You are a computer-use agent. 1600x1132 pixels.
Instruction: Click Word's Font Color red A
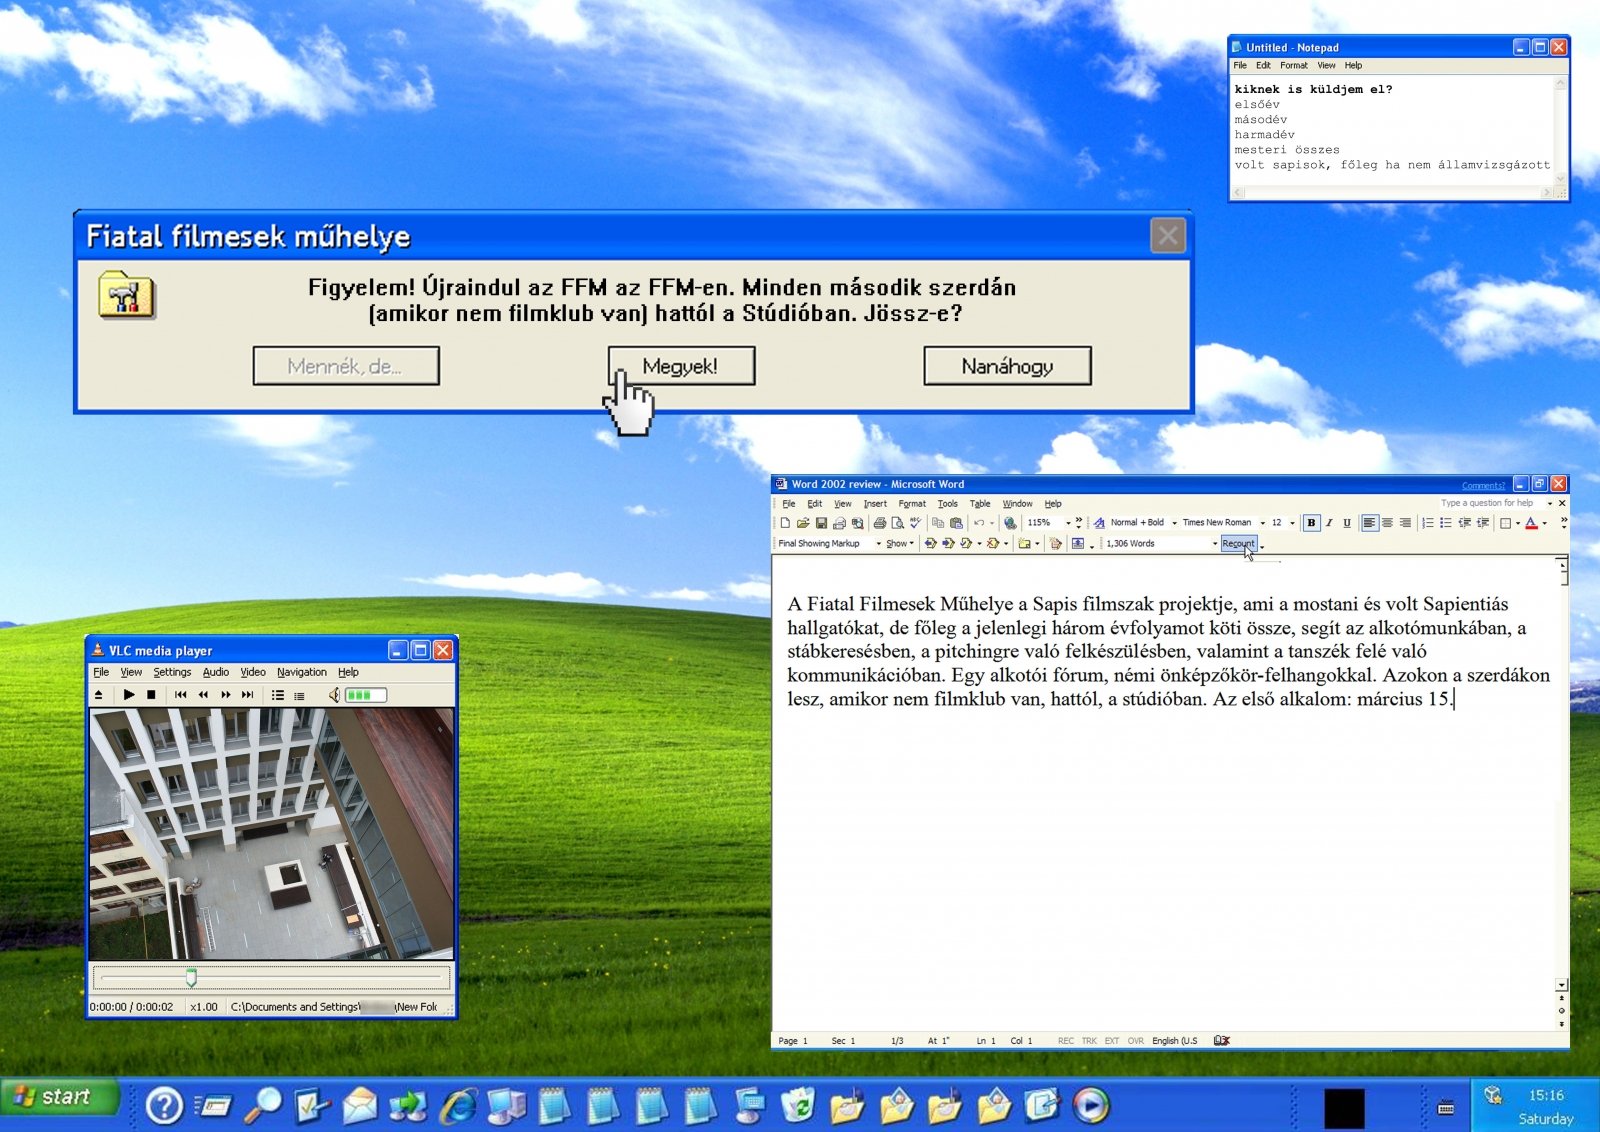click(1531, 523)
